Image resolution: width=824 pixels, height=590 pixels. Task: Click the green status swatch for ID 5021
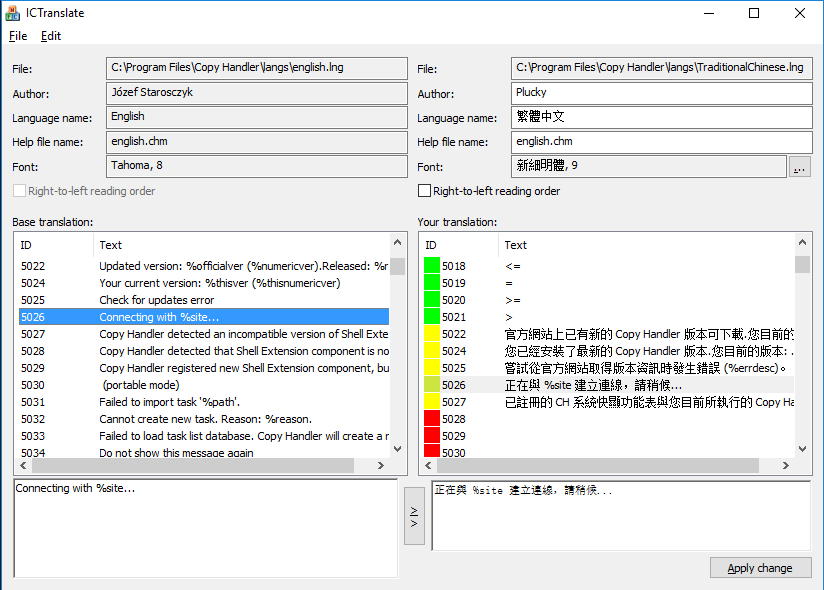click(x=432, y=316)
